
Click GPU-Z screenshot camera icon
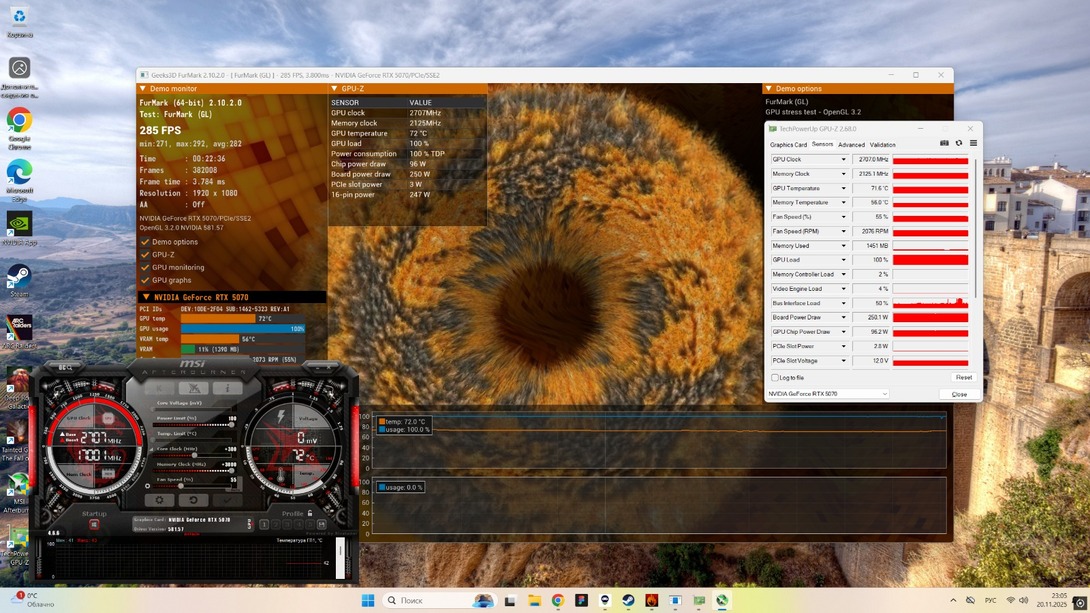tap(944, 143)
